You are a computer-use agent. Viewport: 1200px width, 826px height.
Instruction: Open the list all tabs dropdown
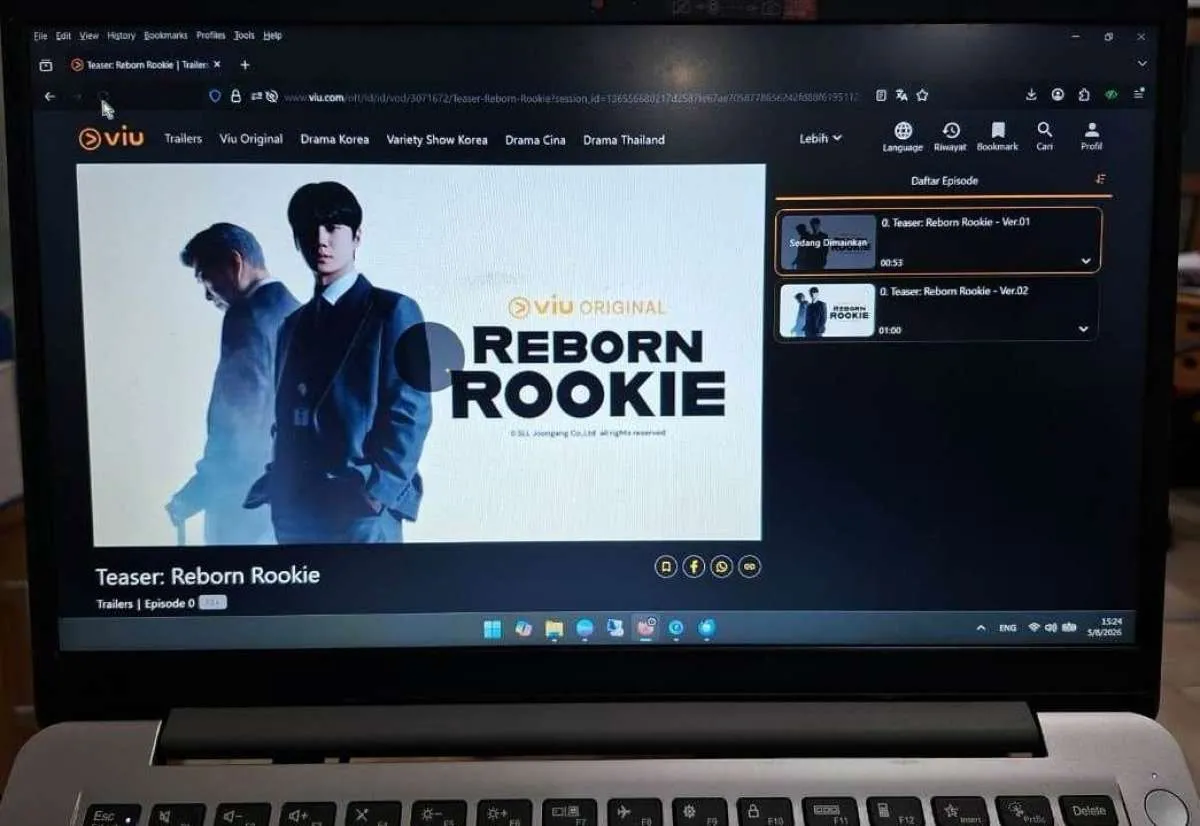(1142, 63)
